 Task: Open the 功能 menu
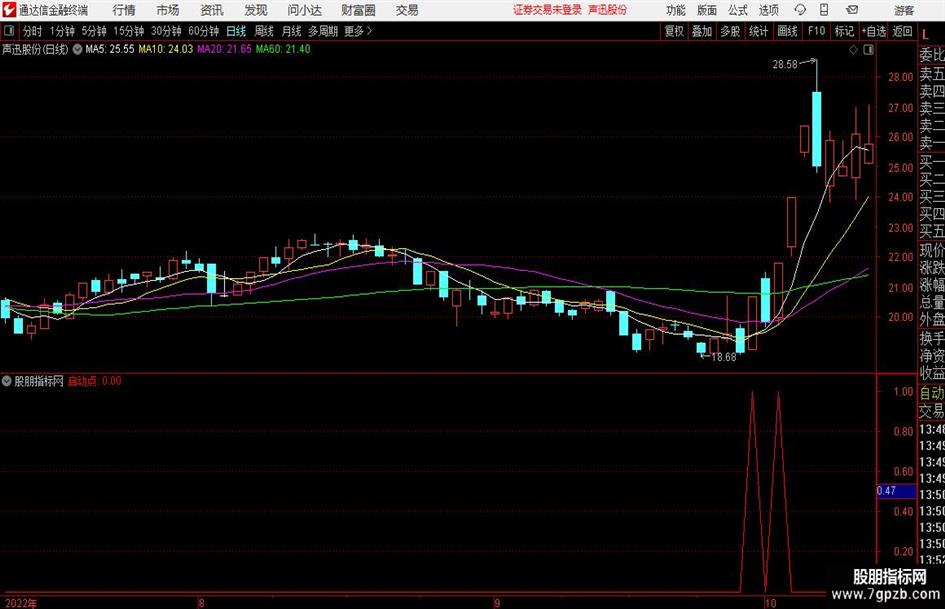coord(676,10)
